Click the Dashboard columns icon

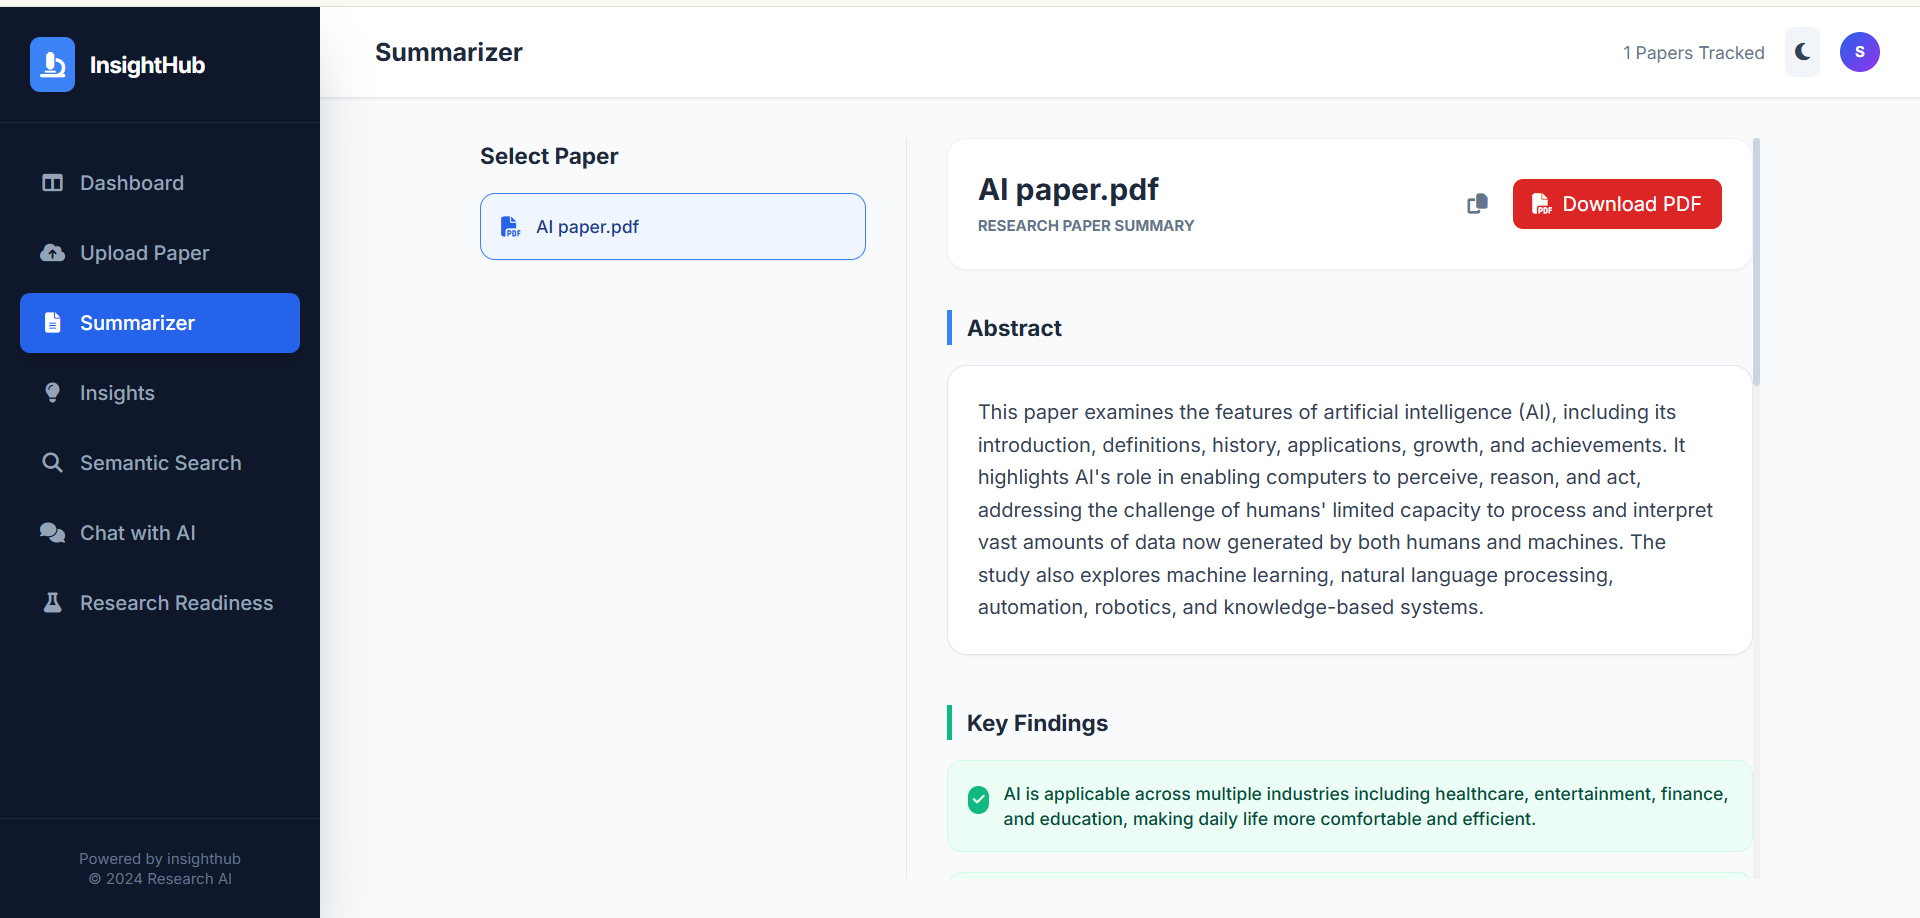52,183
